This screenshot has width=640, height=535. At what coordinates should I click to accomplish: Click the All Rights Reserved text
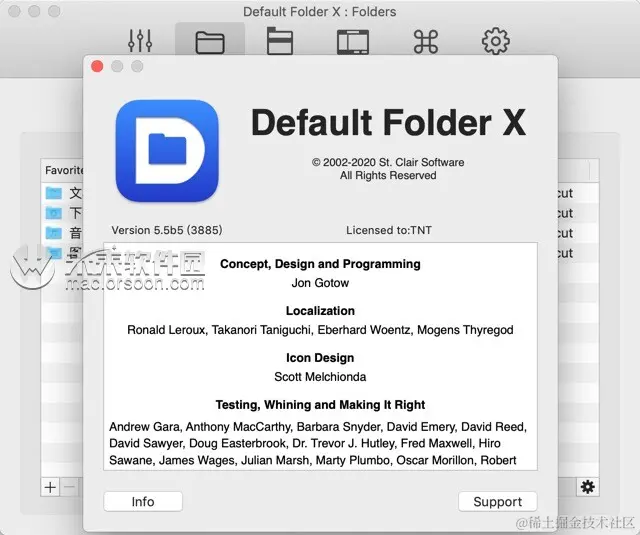[388, 175]
